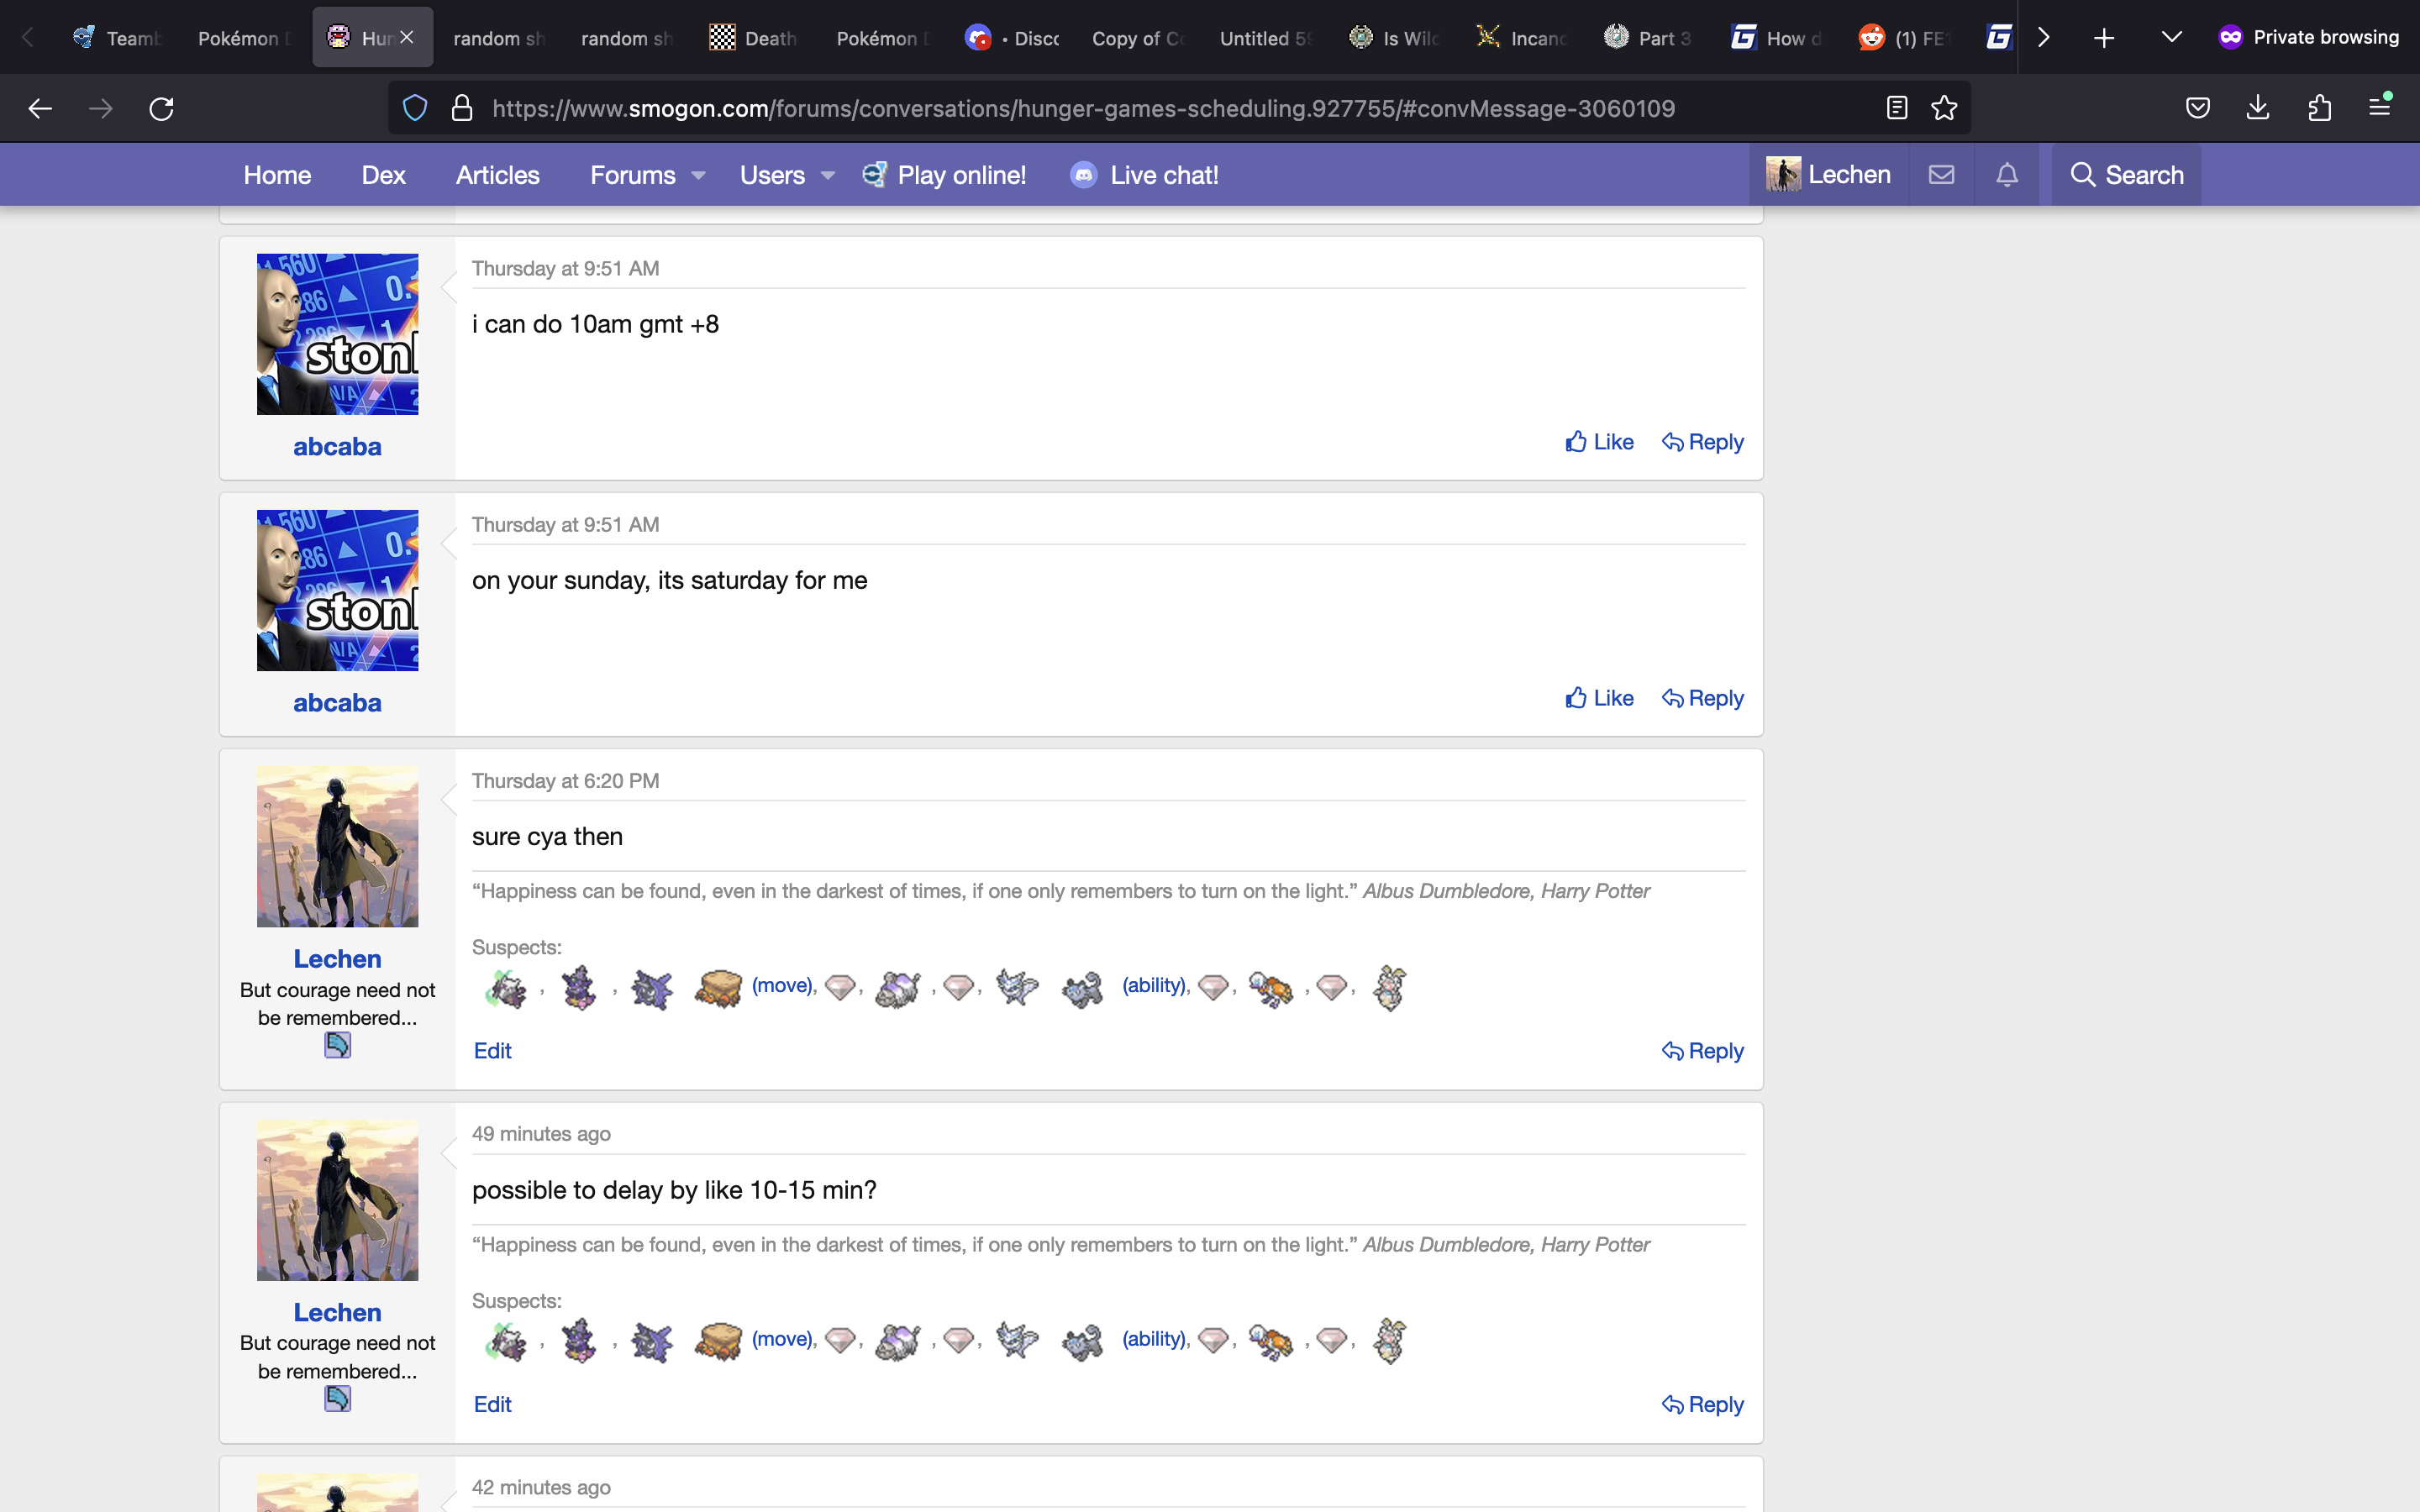Switch to the Death tab
The height and width of the screenshot is (1512, 2420).
(x=754, y=38)
